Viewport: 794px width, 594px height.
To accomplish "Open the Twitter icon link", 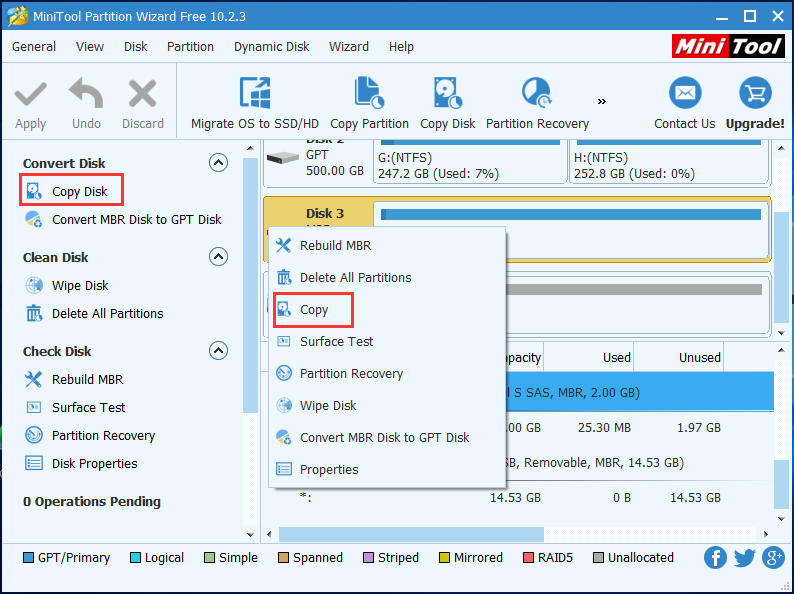I will tap(744, 558).
